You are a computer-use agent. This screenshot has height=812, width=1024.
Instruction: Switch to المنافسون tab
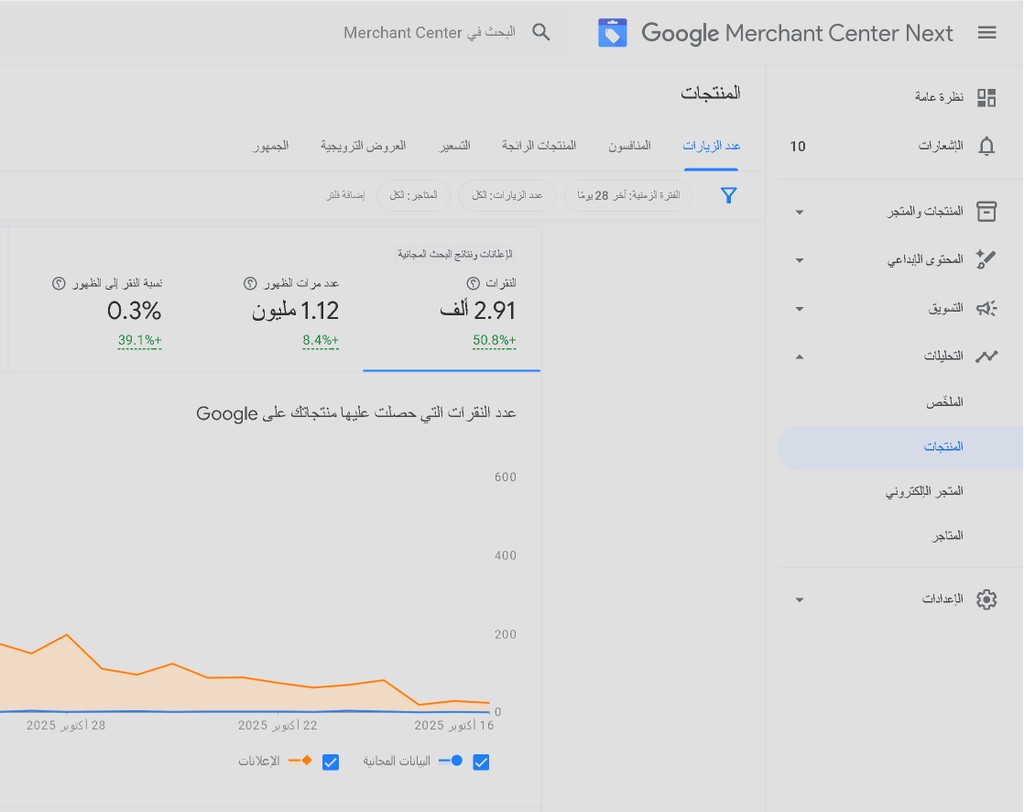pyautogui.click(x=630, y=146)
